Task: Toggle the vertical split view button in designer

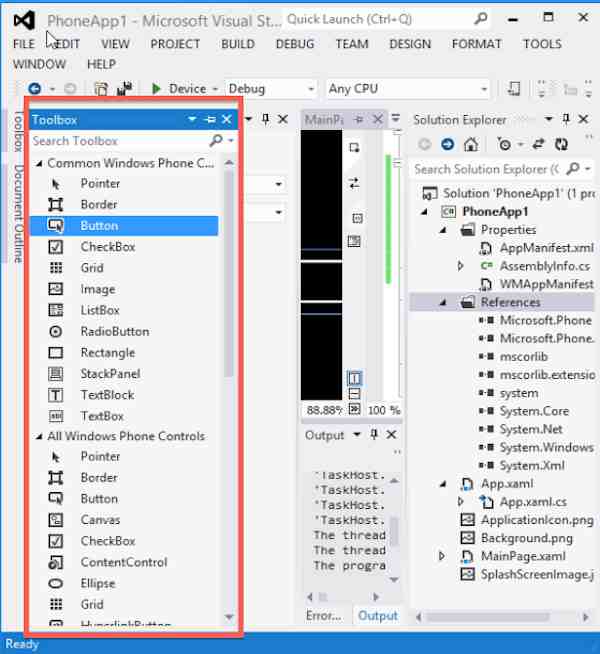Action: [x=354, y=378]
